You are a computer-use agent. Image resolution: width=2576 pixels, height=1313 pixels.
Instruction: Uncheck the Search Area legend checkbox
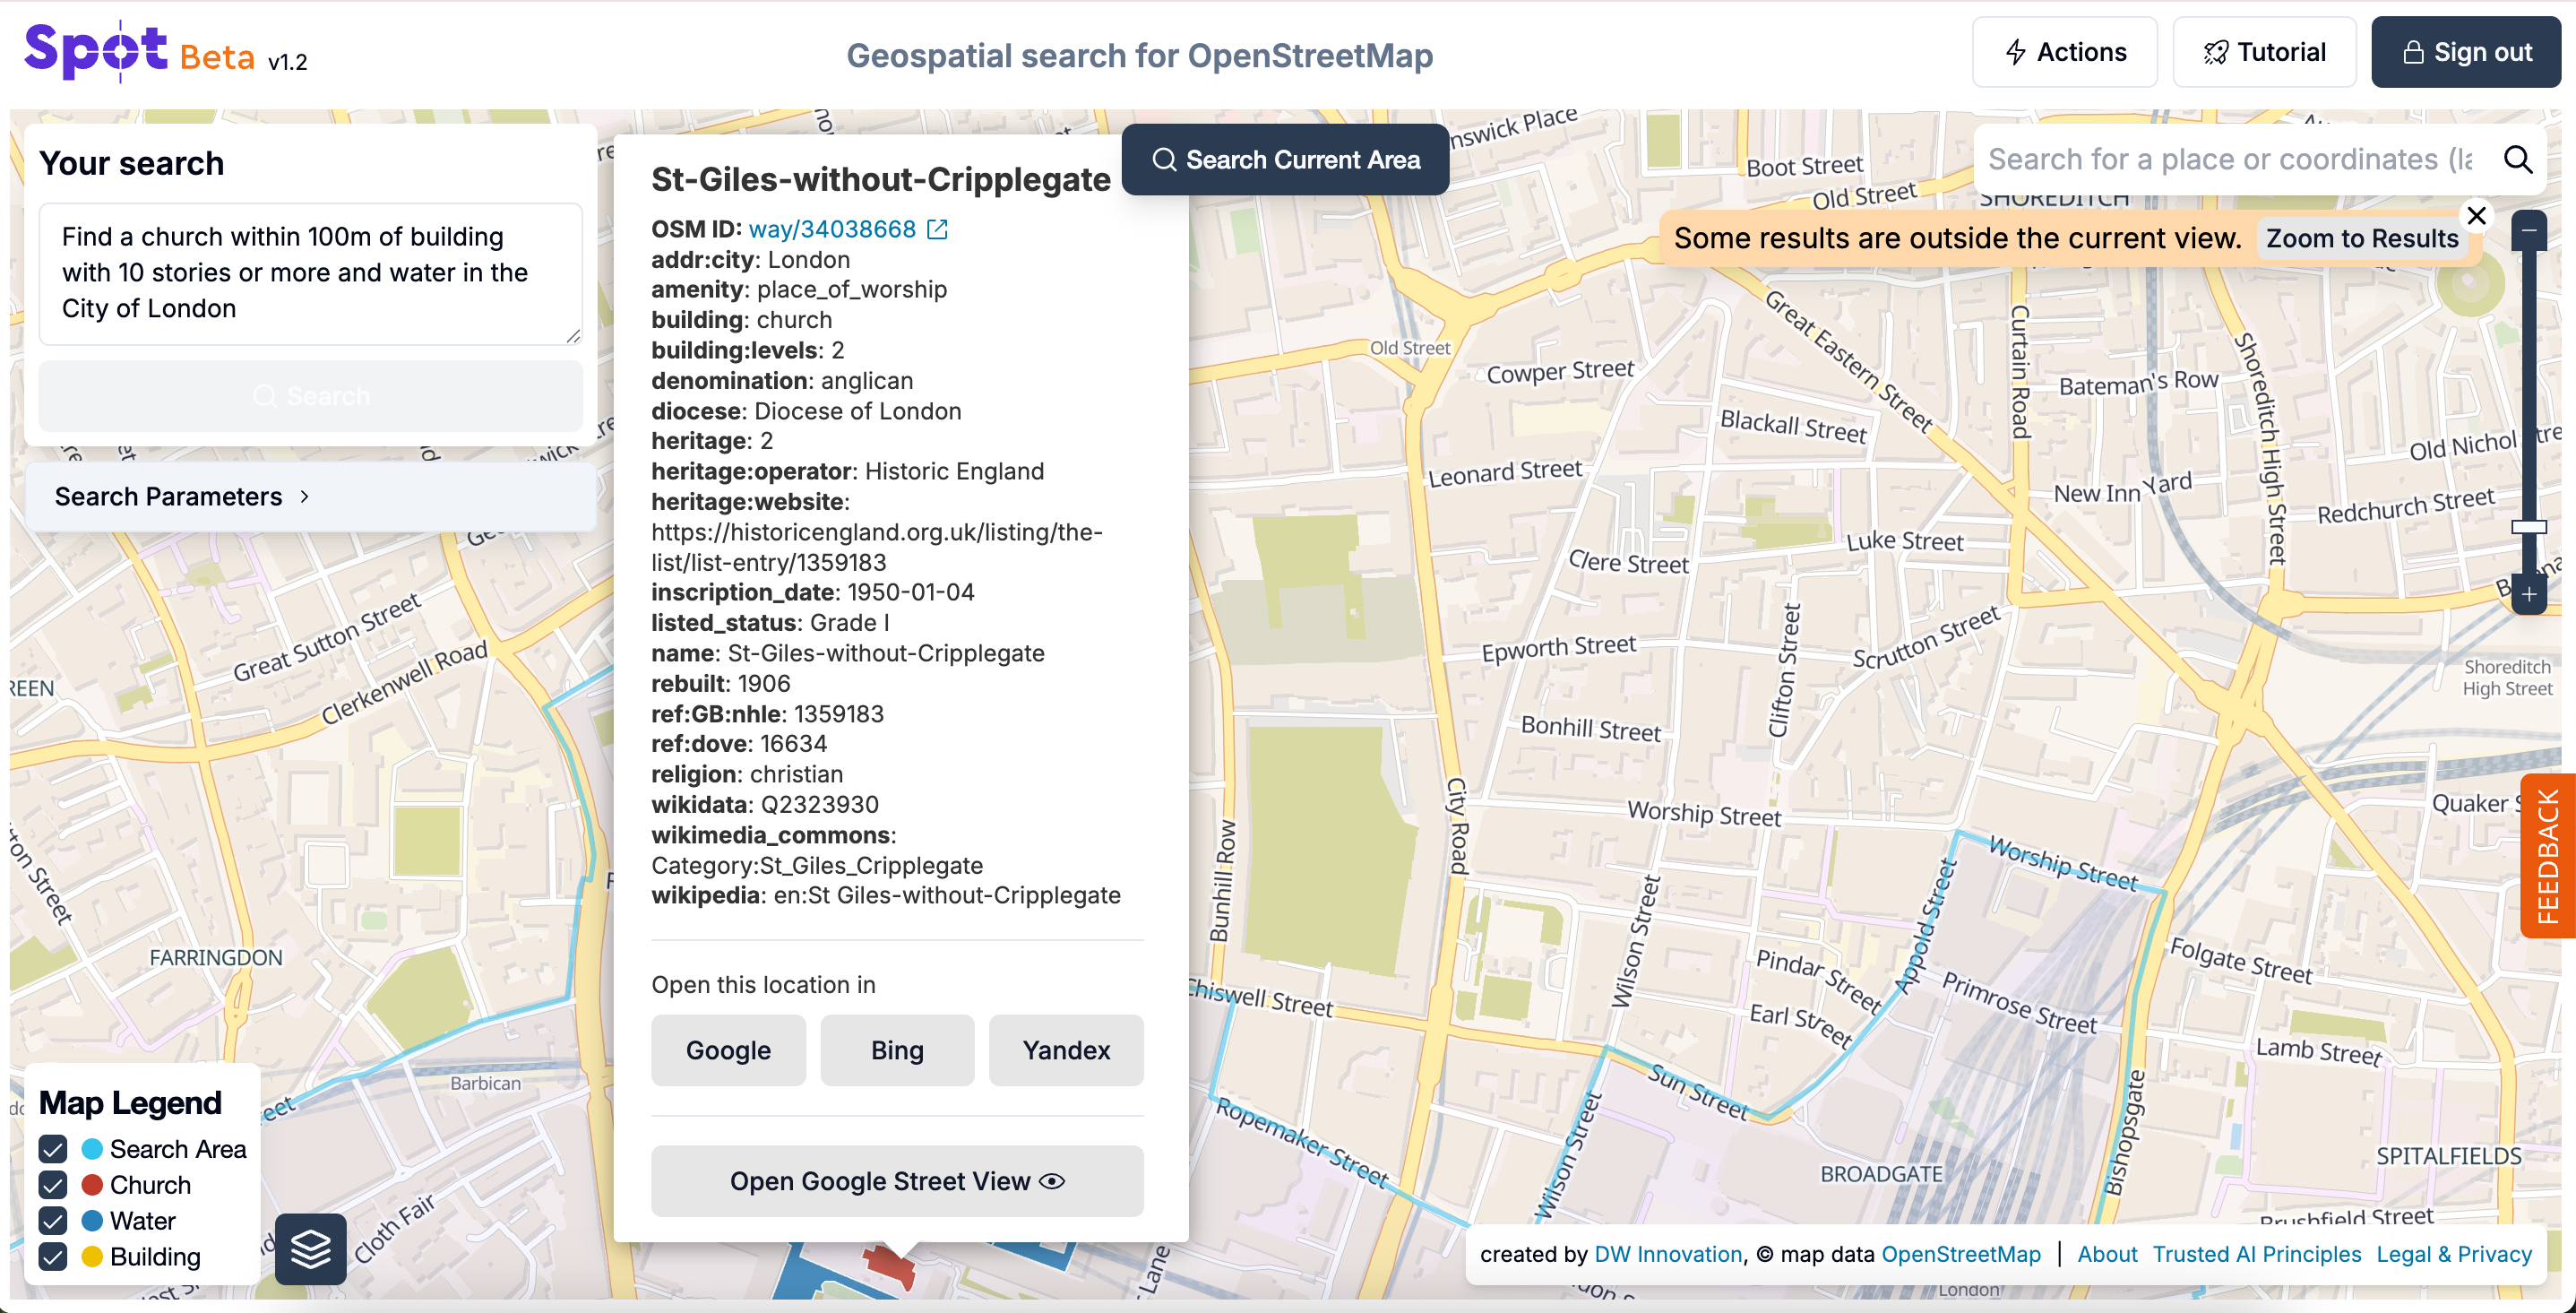tap(53, 1149)
